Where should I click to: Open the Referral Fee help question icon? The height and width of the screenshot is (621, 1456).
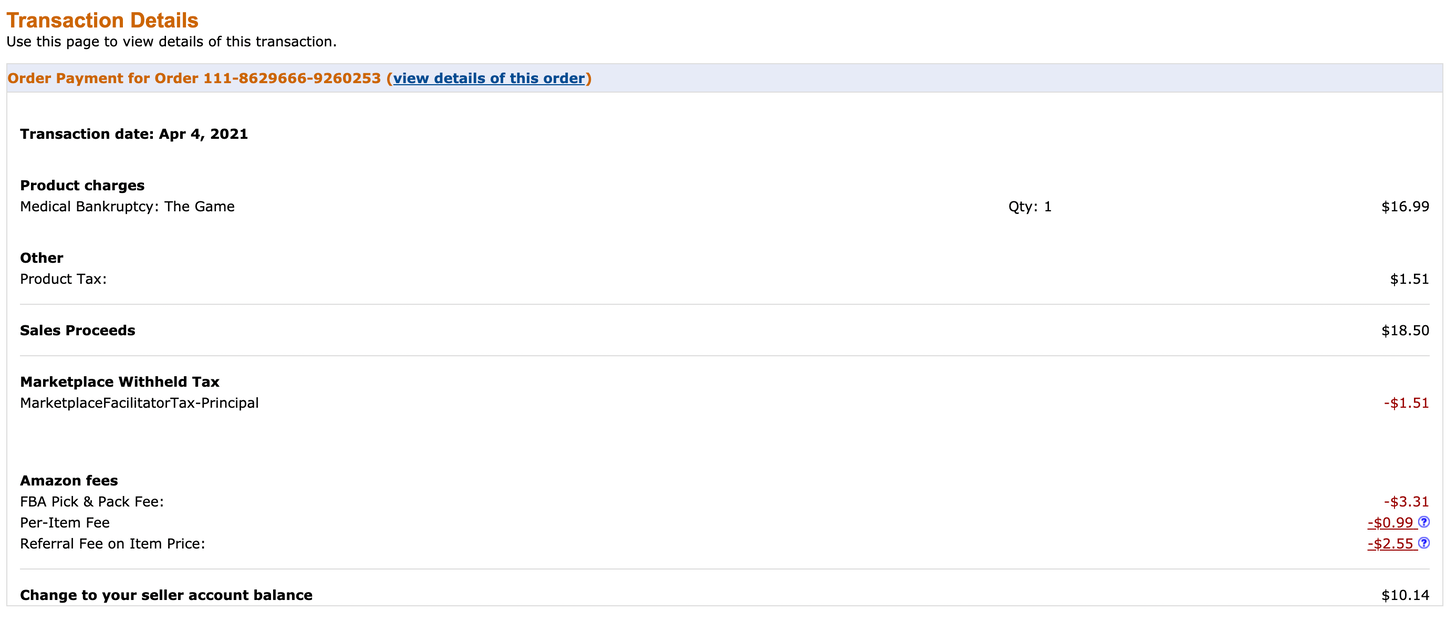(1424, 543)
